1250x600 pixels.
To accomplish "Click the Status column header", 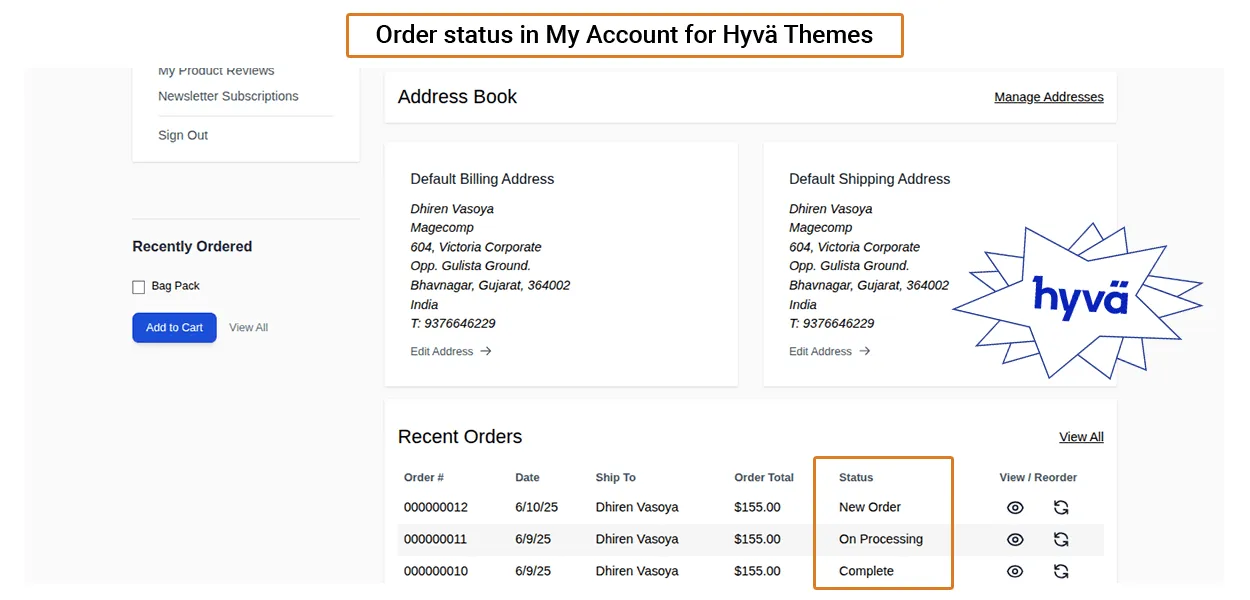I will click(x=856, y=478).
